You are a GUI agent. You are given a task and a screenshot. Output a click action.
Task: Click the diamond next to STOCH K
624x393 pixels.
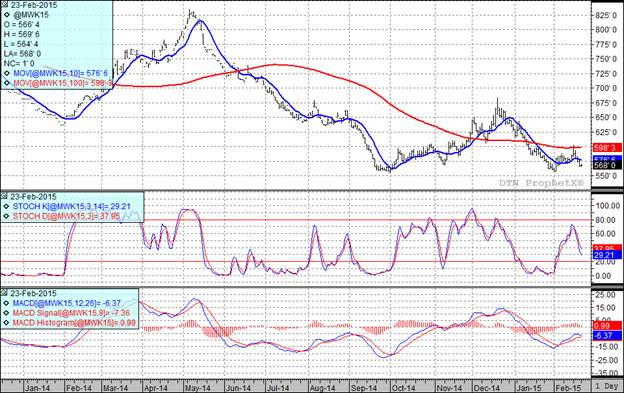(7, 206)
